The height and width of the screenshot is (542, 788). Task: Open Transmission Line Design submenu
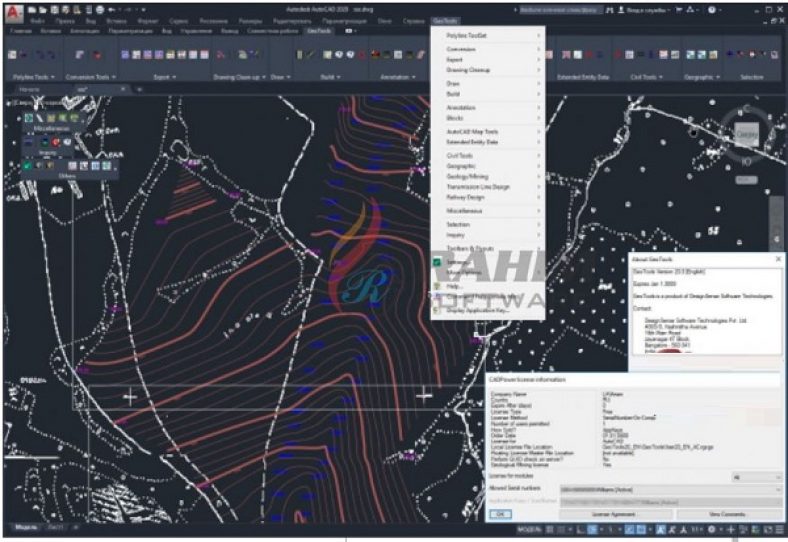click(487, 187)
